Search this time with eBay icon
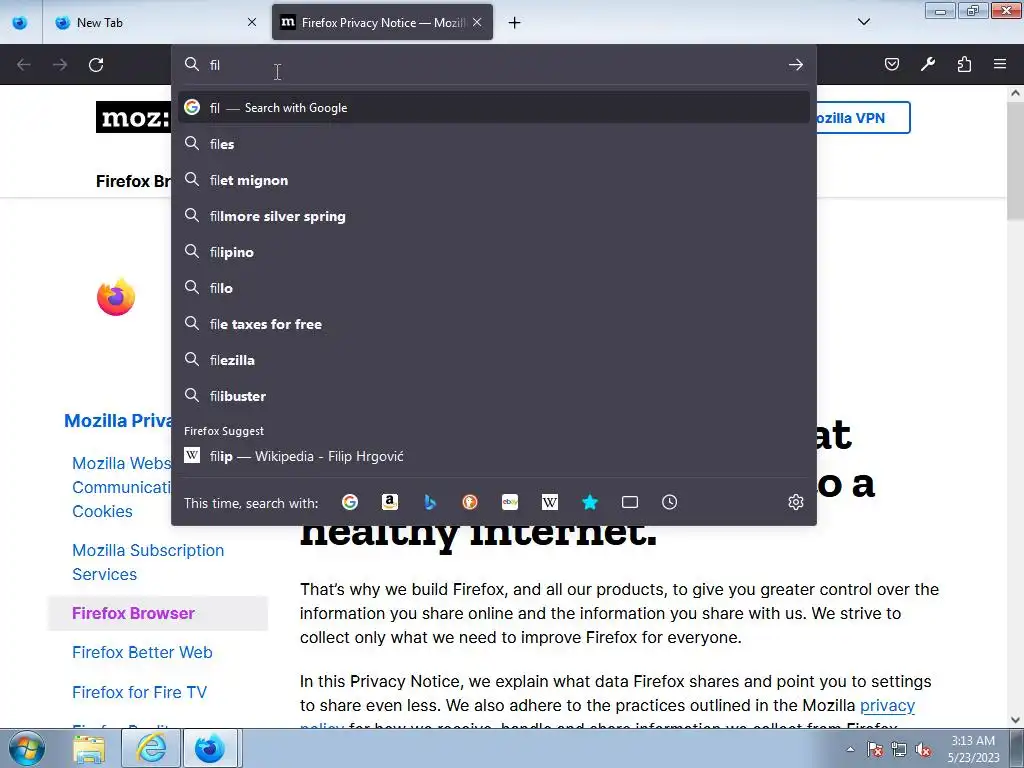The image size is (1024, 768). tap(510, 502)
